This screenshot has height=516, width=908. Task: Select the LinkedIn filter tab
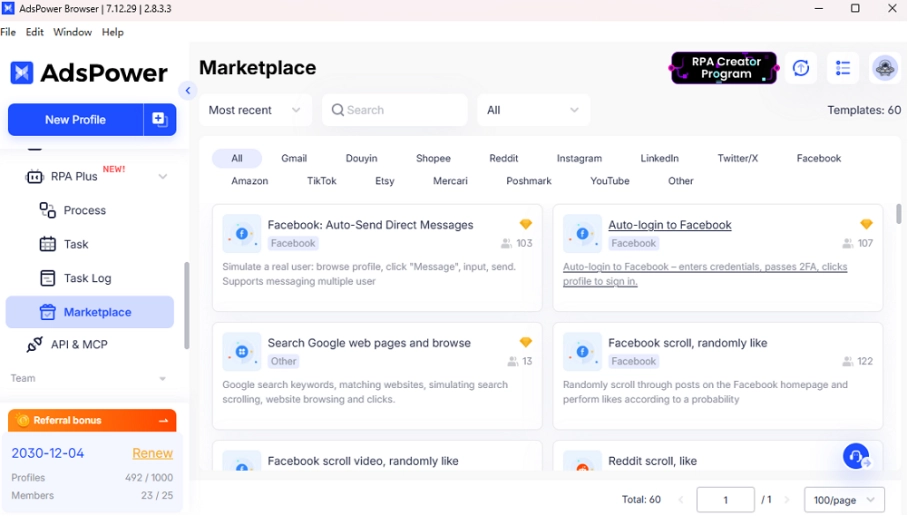coord(660,158)
